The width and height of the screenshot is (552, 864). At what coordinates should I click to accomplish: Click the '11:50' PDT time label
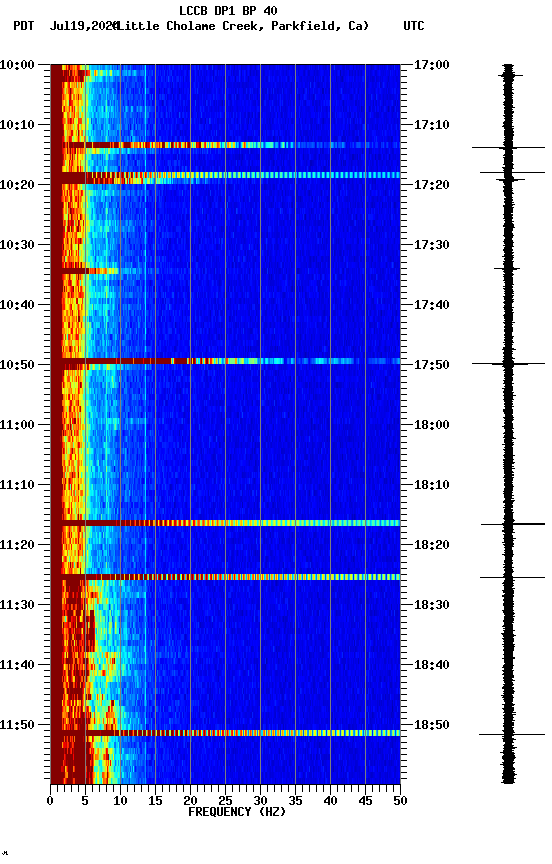(17, 726)
